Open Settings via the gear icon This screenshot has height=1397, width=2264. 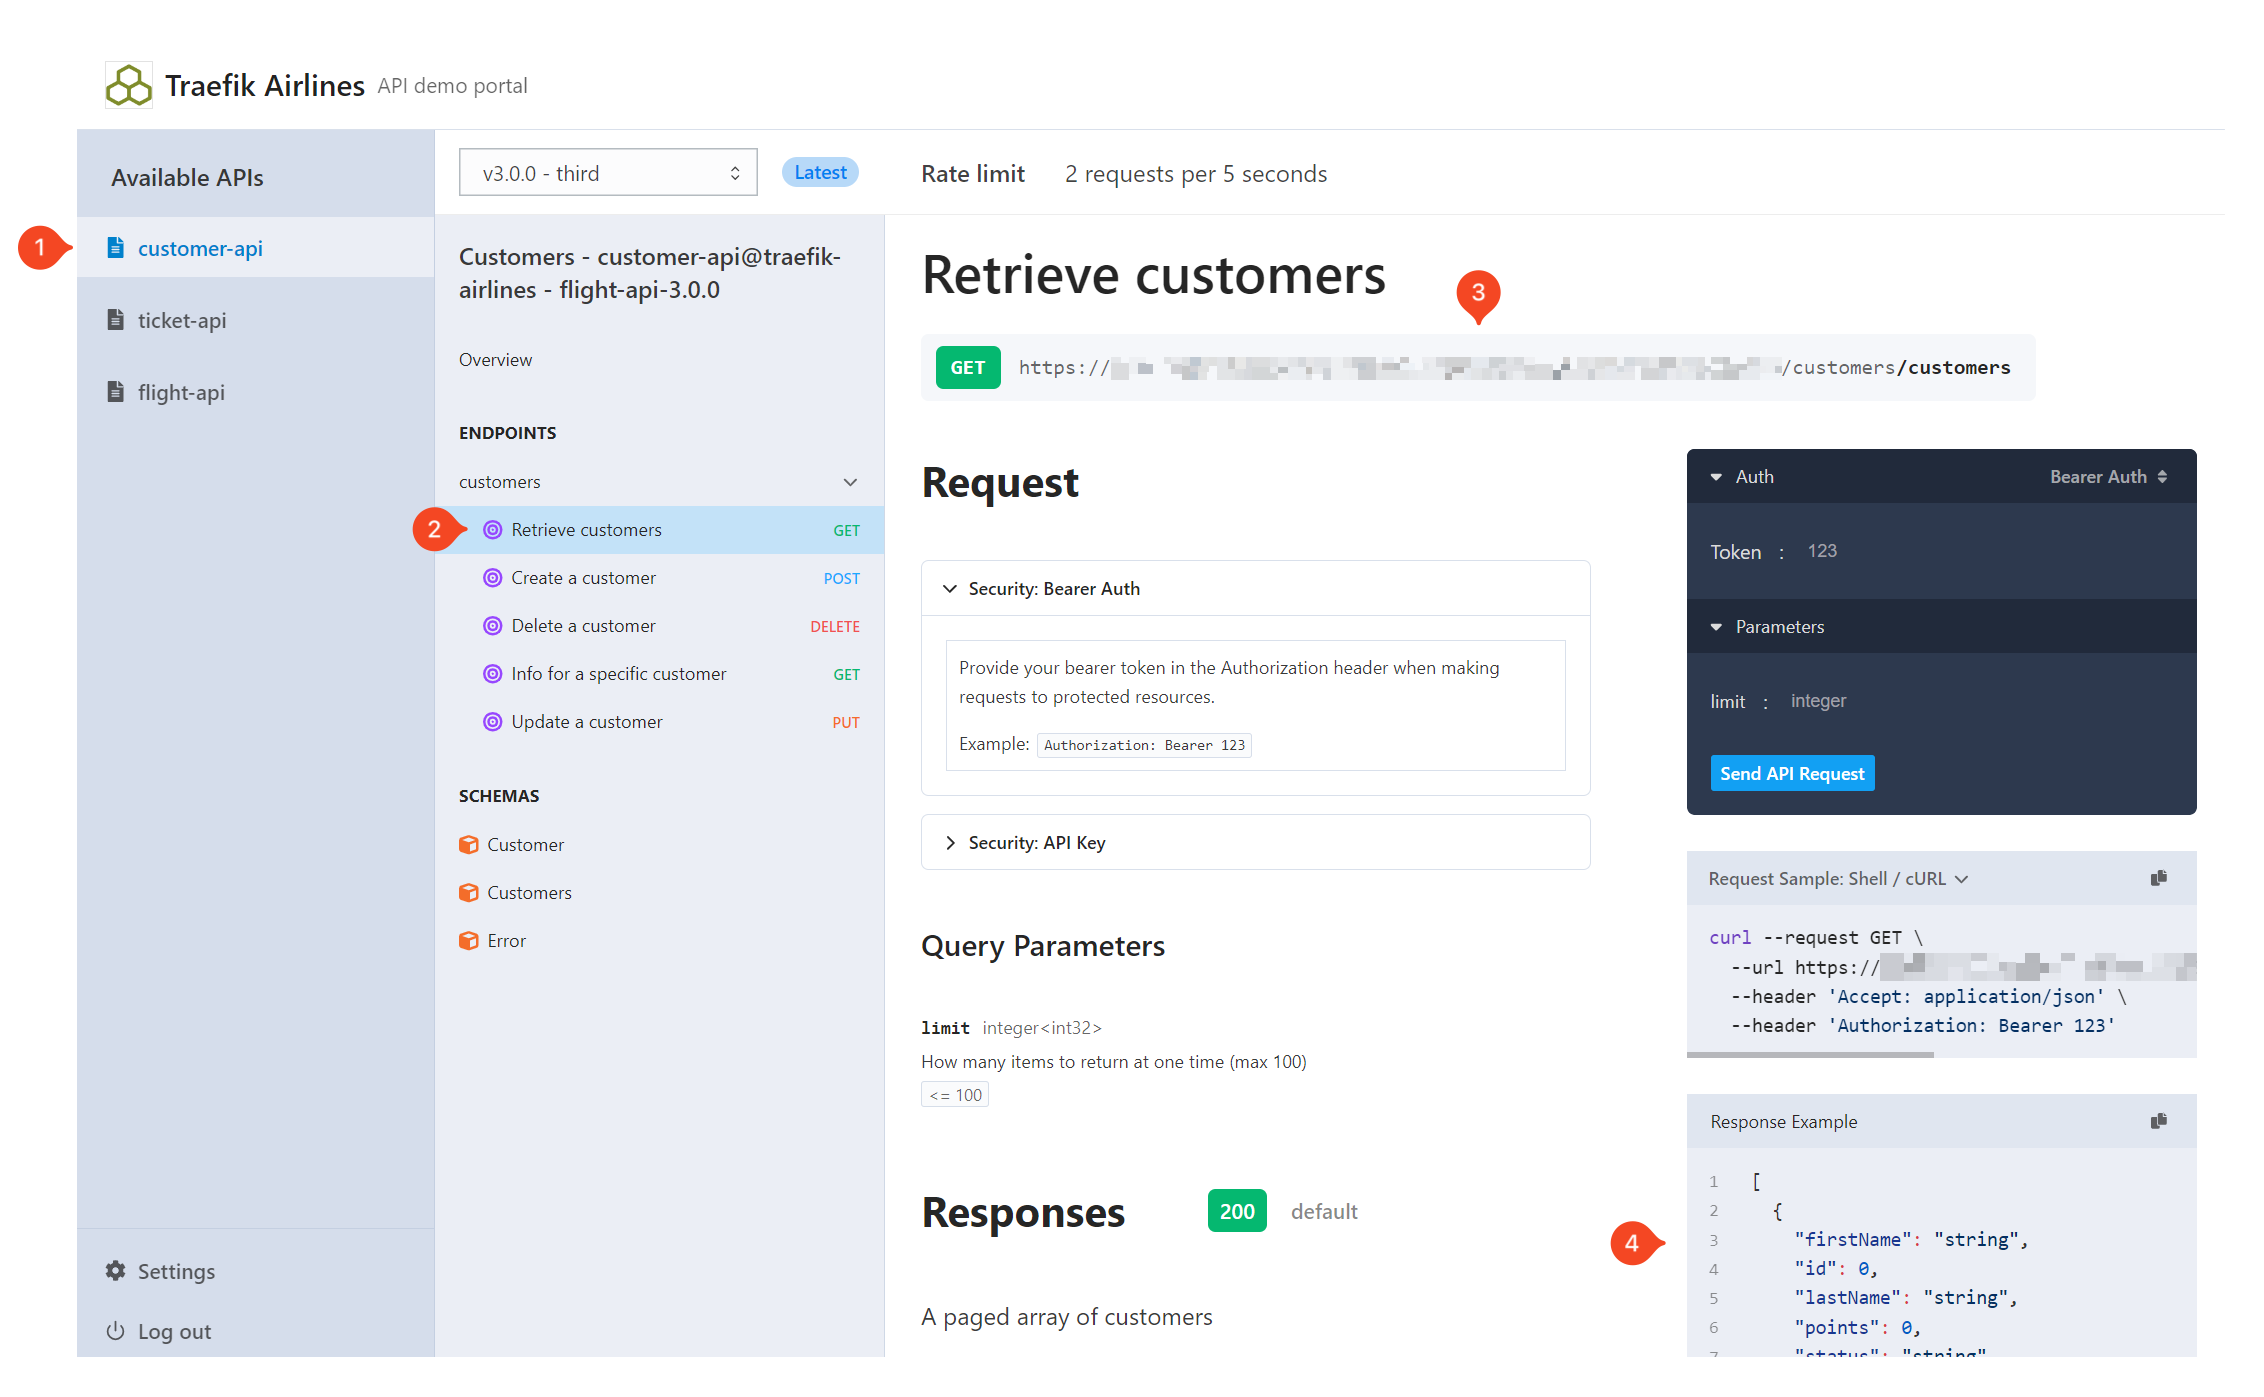click(x=117, y=1270)
